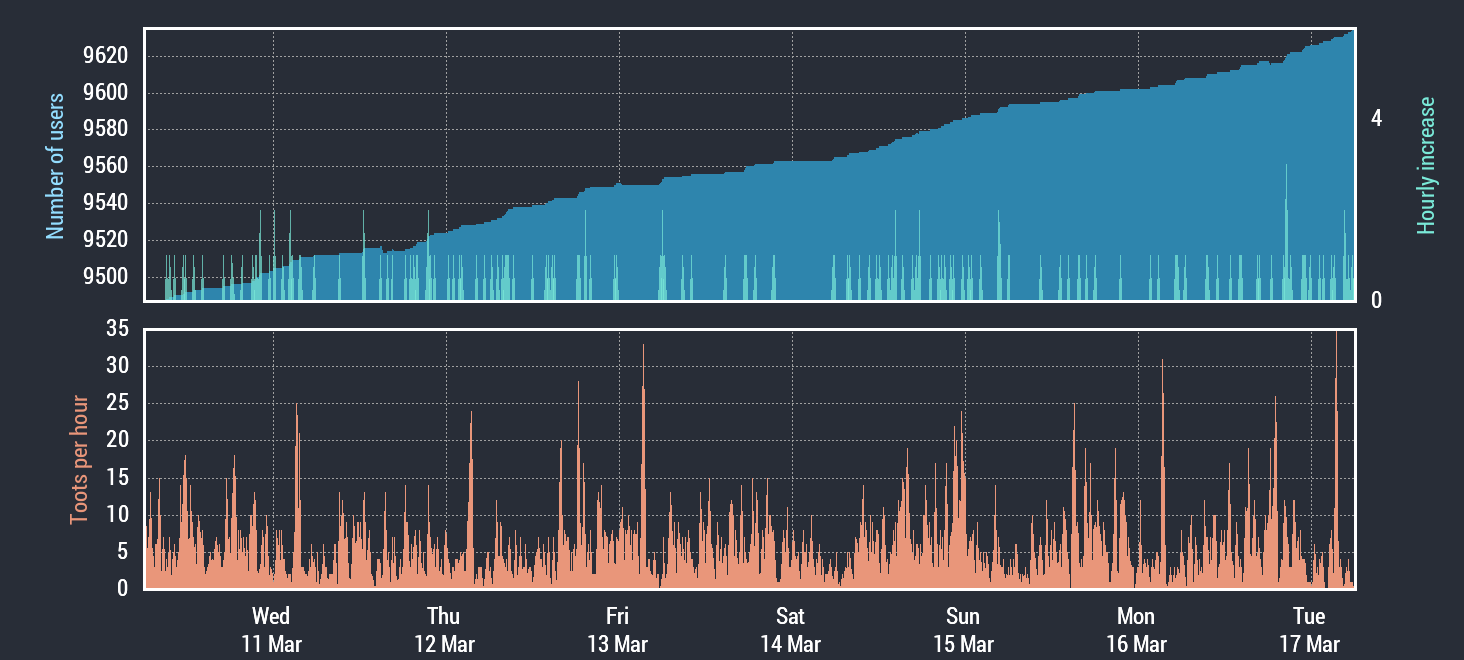Click the "Toots per hour" axis title
Image resolution: width=1464 pixels, height=660 pixels.
[79, 460]
